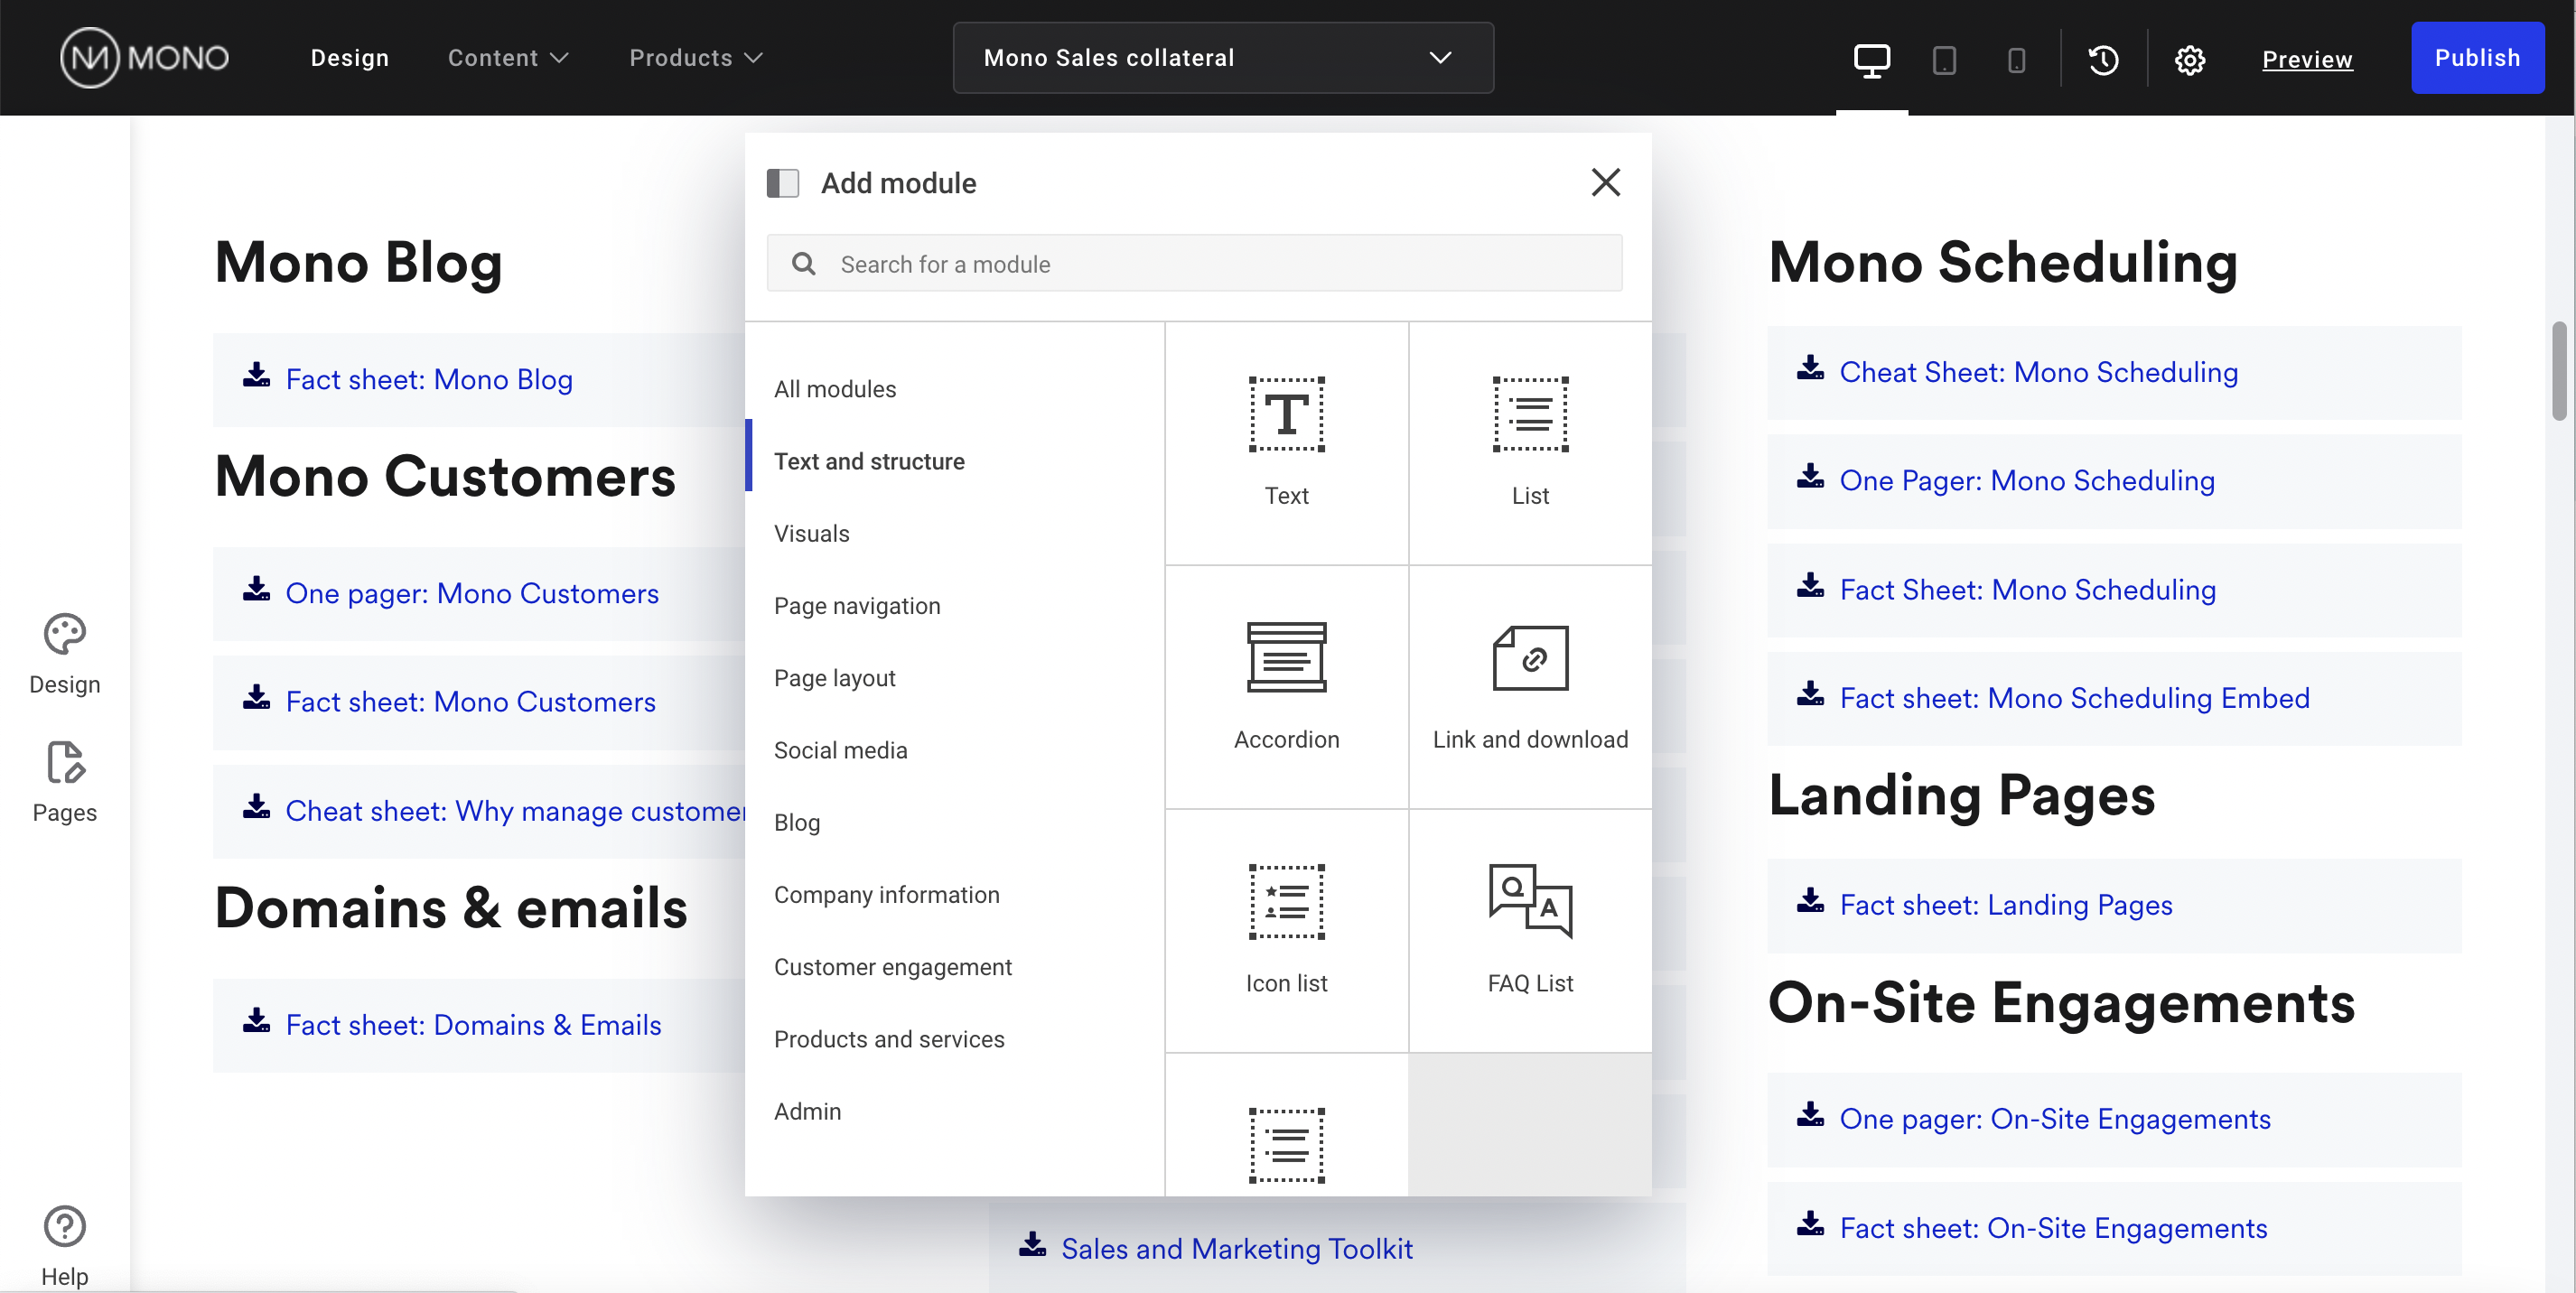
Task: Open Cheat sheet: Why manage customers link
Action: [x=515, y=810]
